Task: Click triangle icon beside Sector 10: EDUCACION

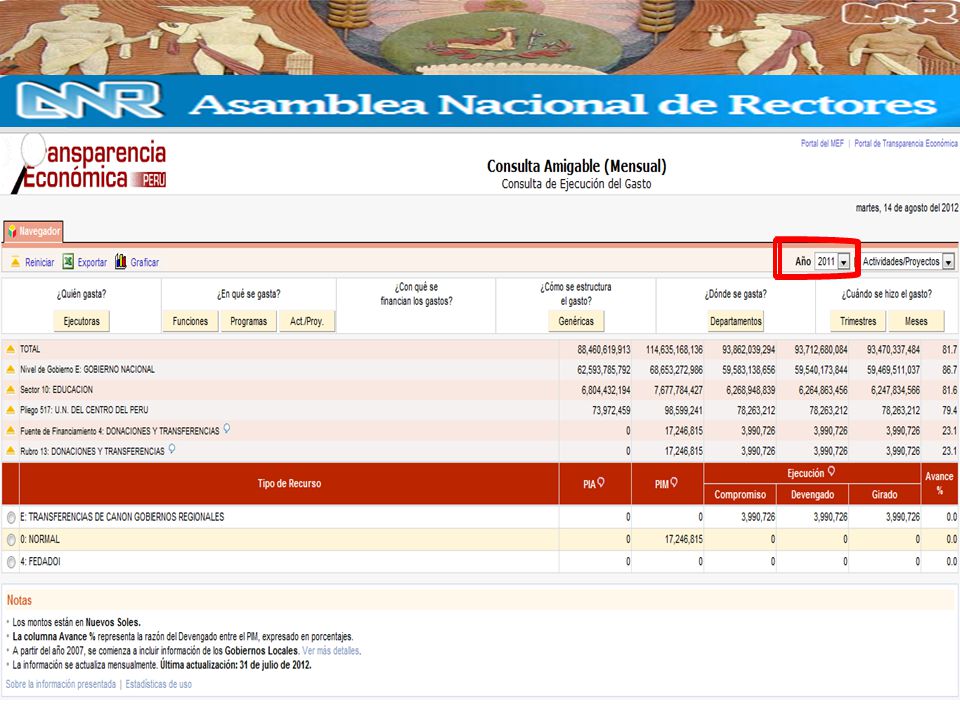Action: tap(10, 389)
